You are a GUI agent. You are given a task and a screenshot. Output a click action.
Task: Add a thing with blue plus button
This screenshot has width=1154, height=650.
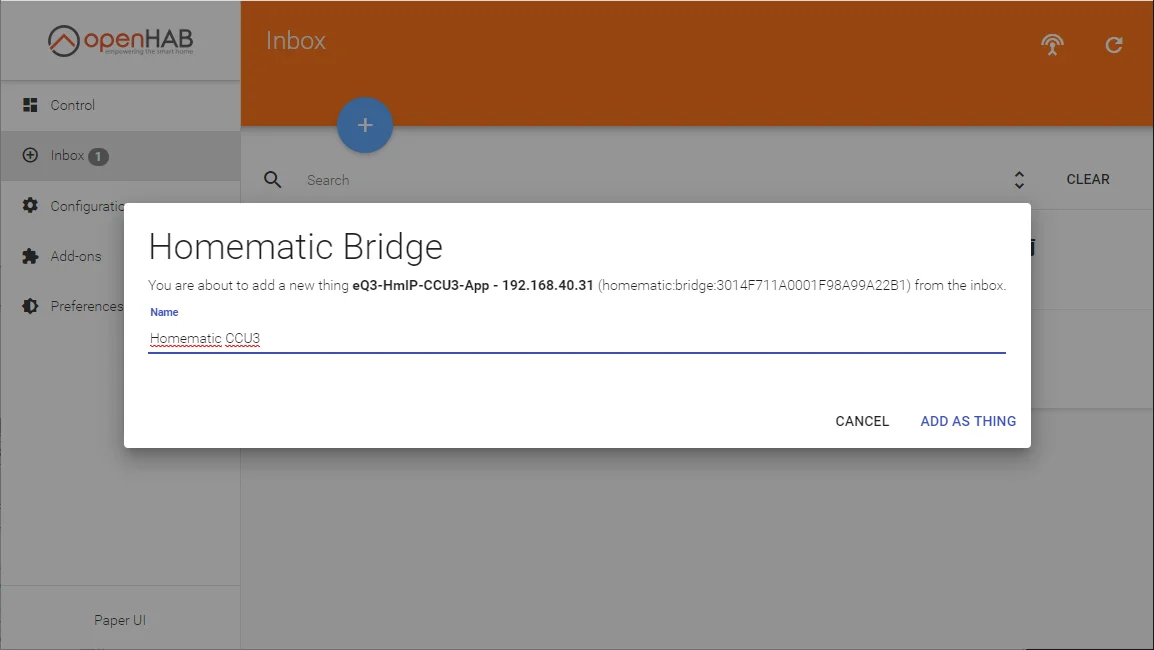[x=365, y=125]
